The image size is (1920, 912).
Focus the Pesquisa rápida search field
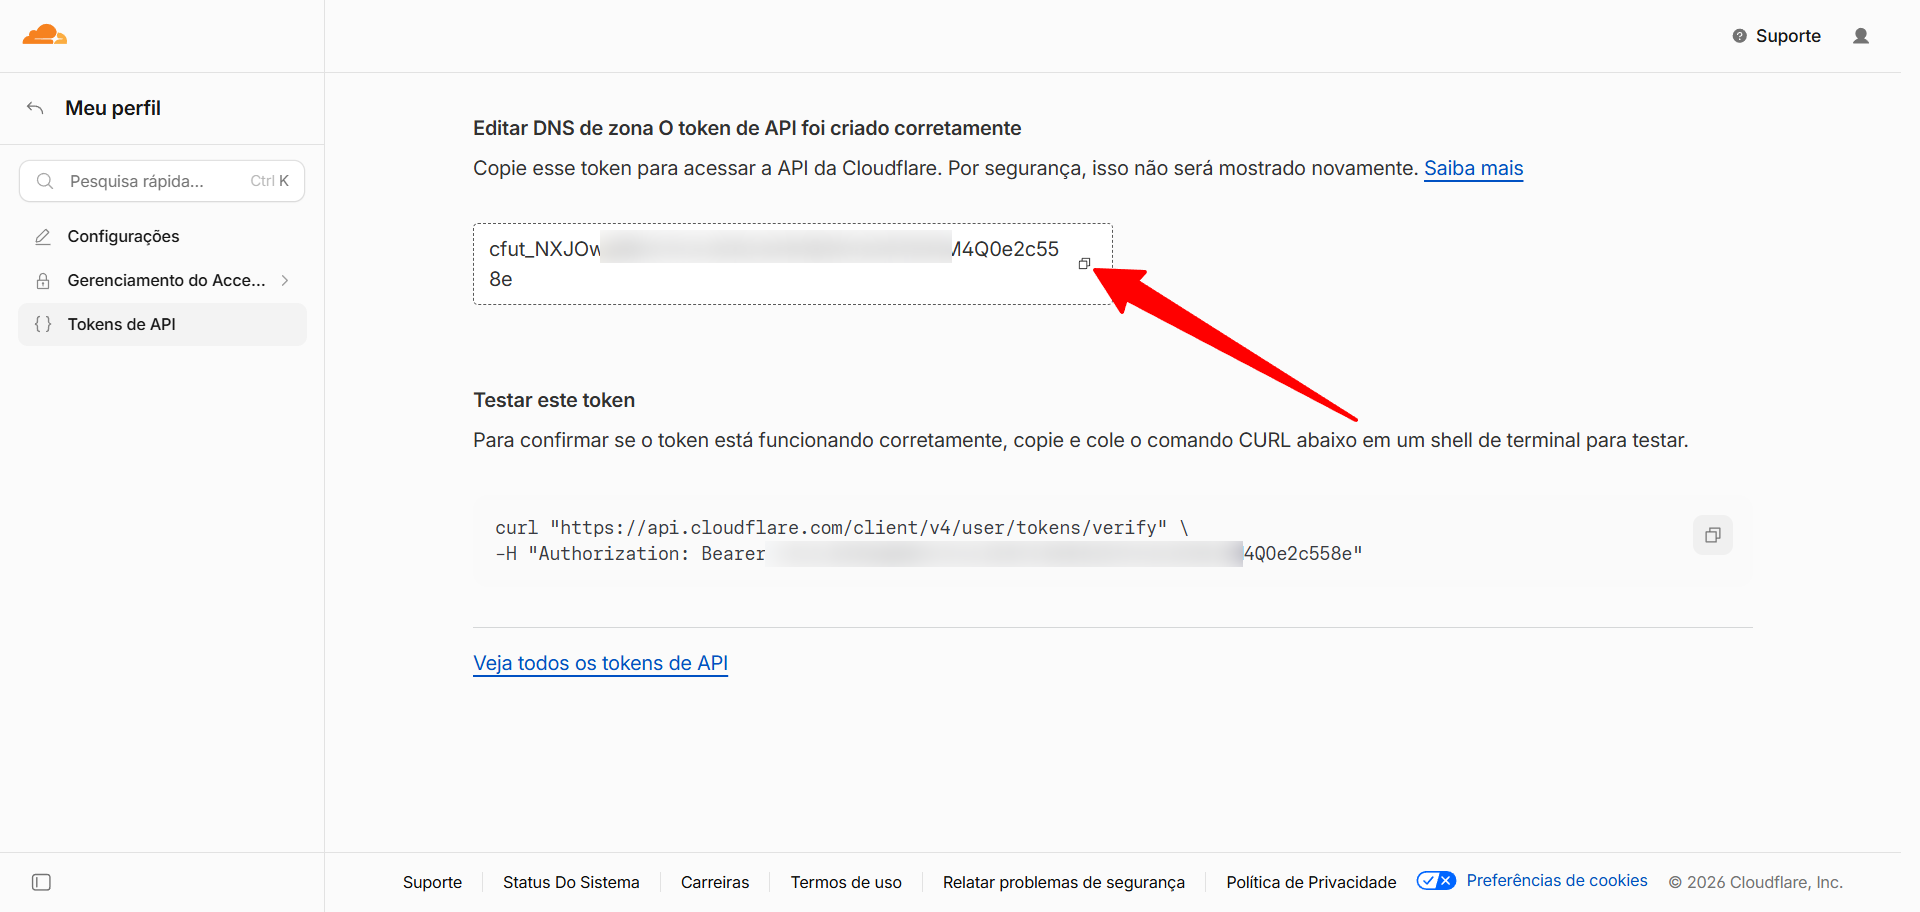(162, 181)
